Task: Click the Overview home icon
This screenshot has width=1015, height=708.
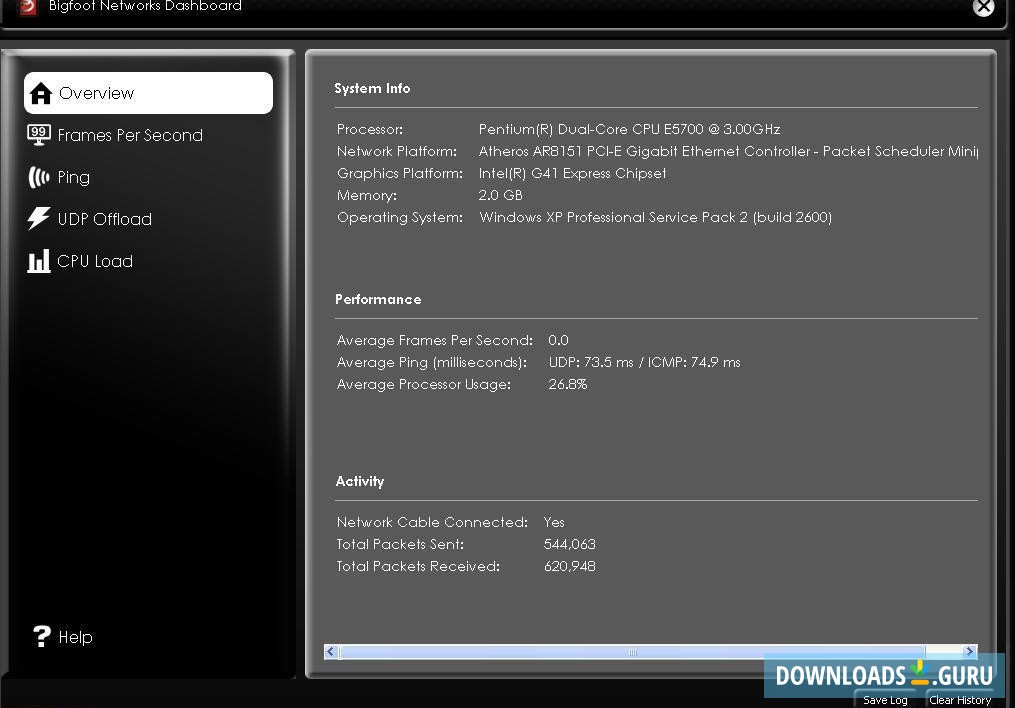Action: [40, 93]
